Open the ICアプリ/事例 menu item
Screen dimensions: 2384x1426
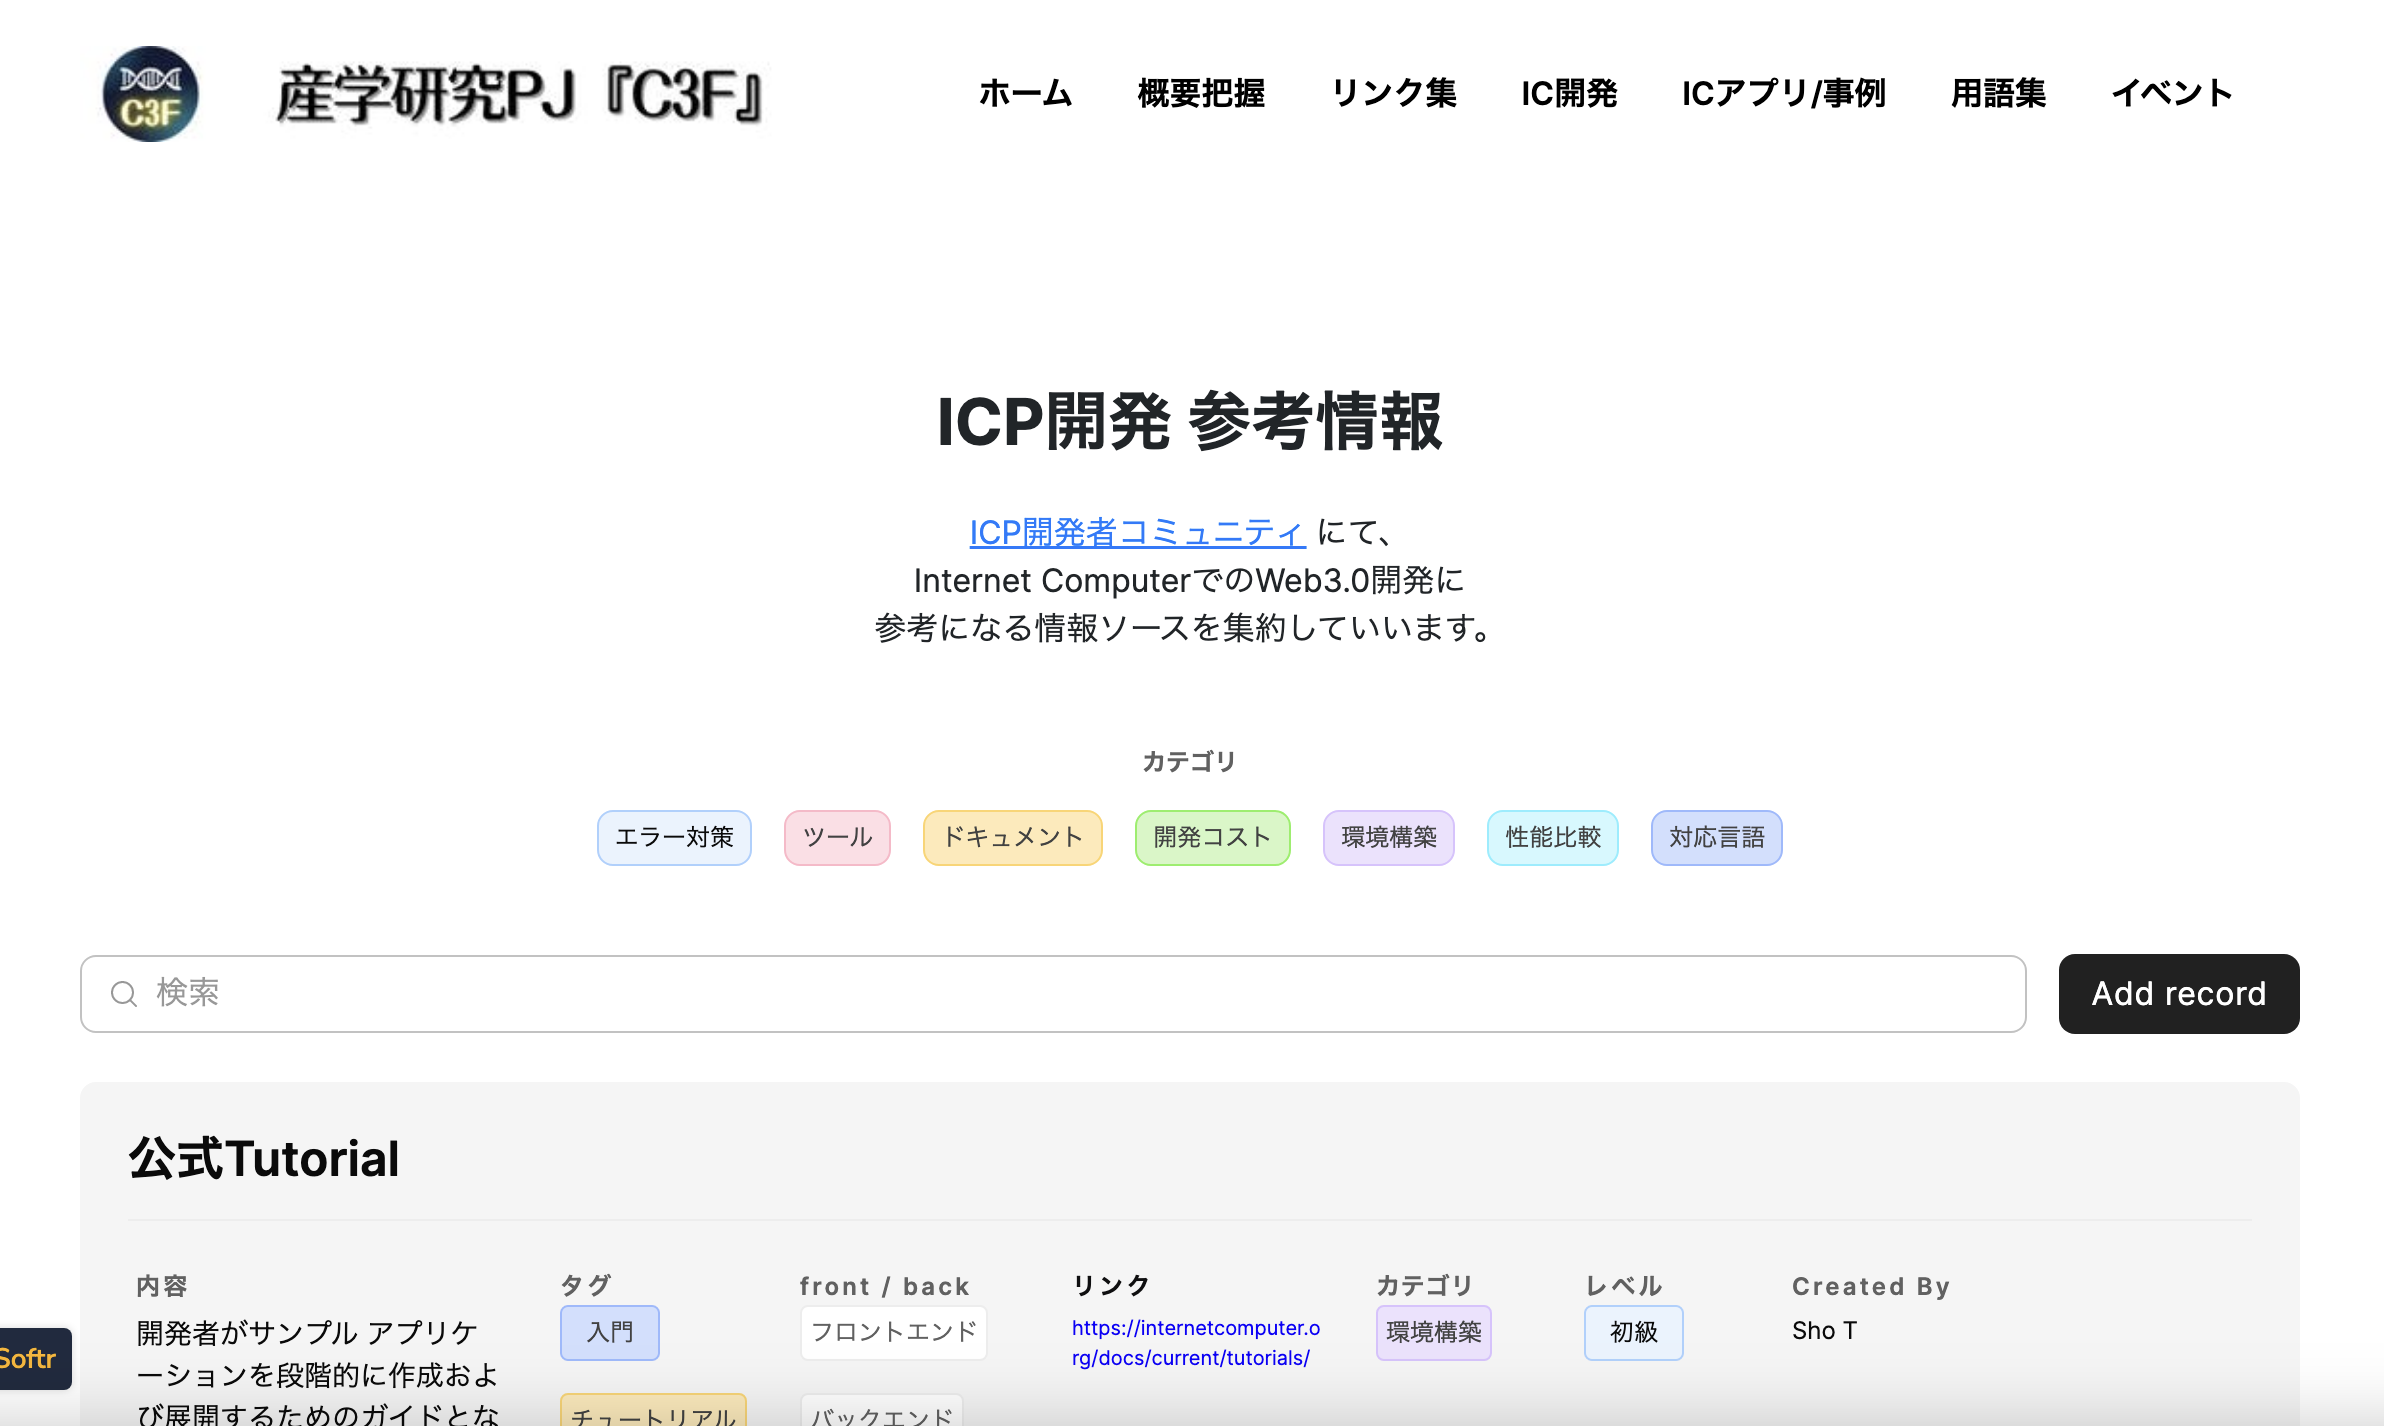pos(1783,93)
